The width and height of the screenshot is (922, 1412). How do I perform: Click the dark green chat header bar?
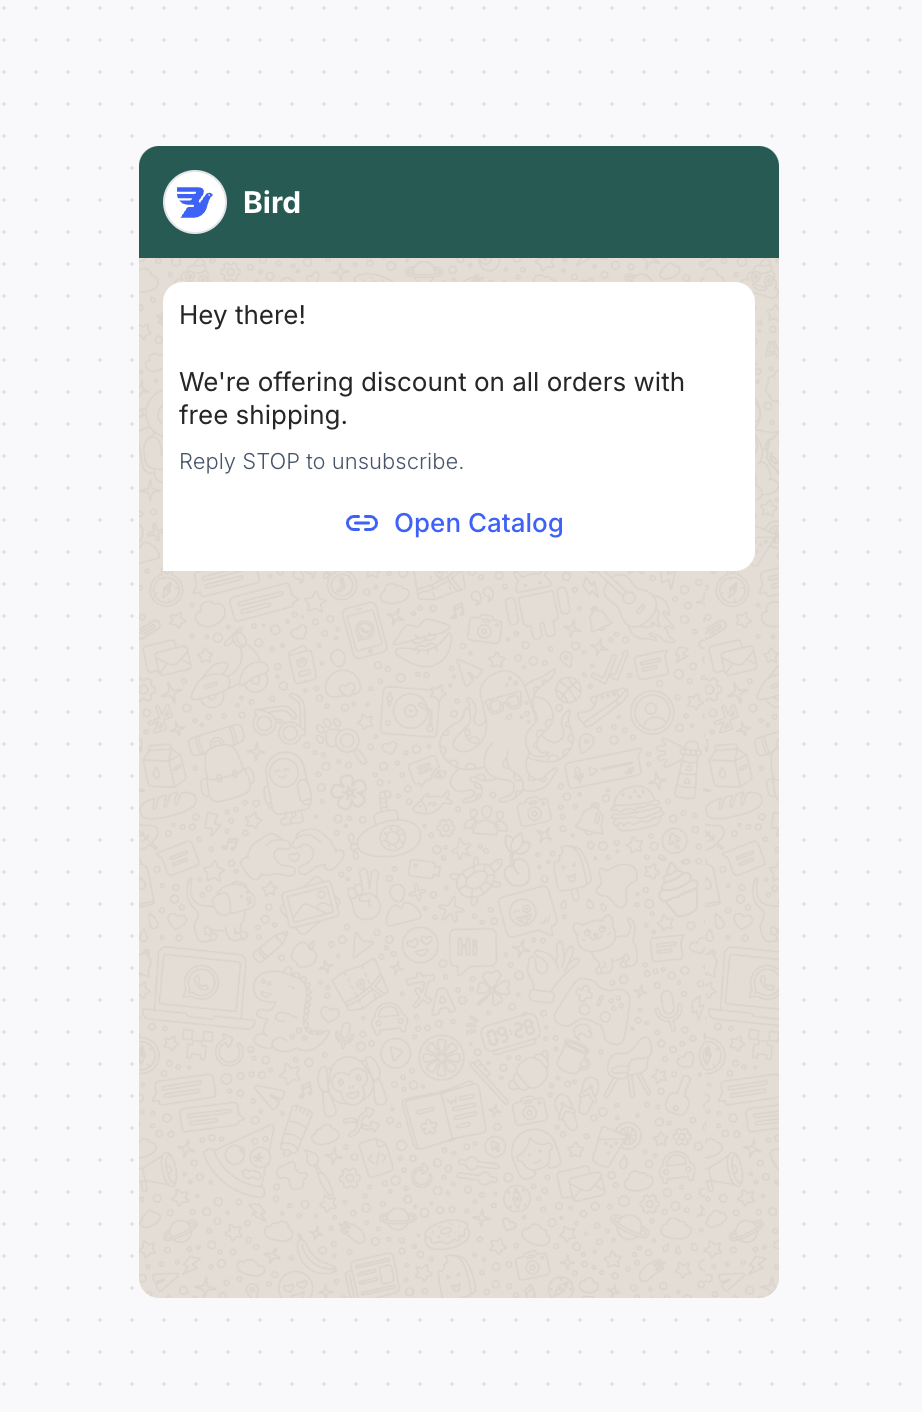(459, 202)
